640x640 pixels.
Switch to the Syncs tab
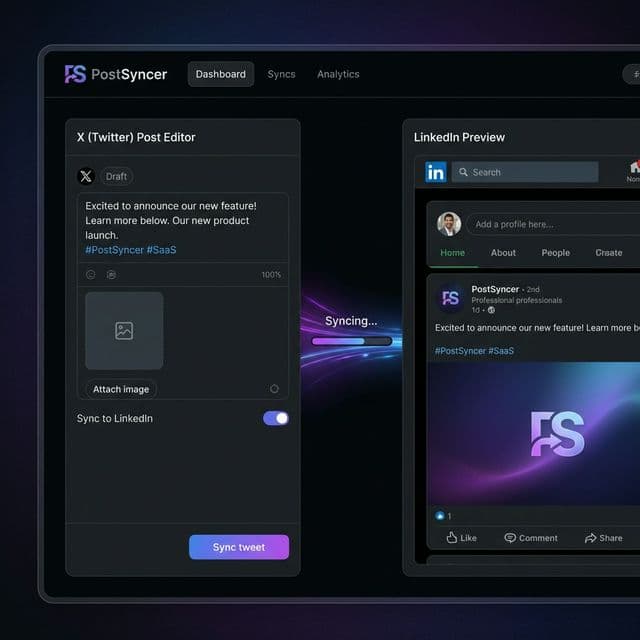pos(281,74)
